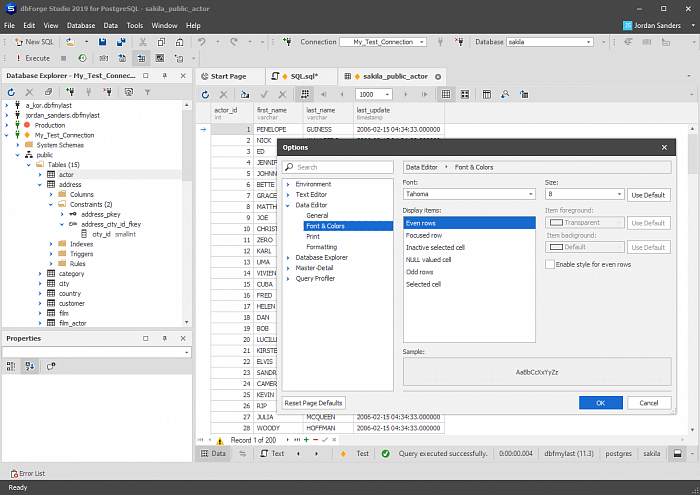Image resolution: width=700 pixels, height=495 pixels.
Task: Click the Stop execution square icon
Action: click(x=64, y=58)
